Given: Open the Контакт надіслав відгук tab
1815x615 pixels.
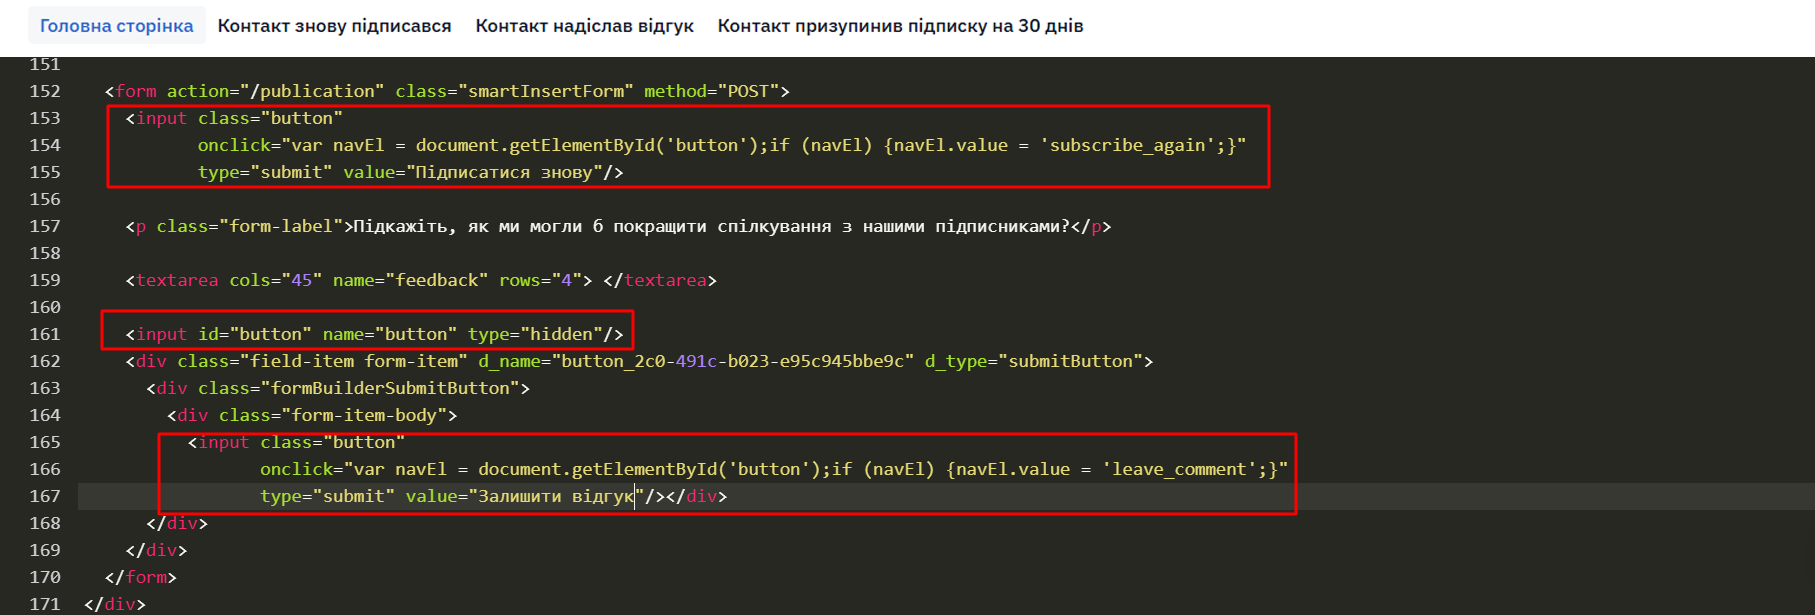Looking at the screenshot, I should point(584,26).
